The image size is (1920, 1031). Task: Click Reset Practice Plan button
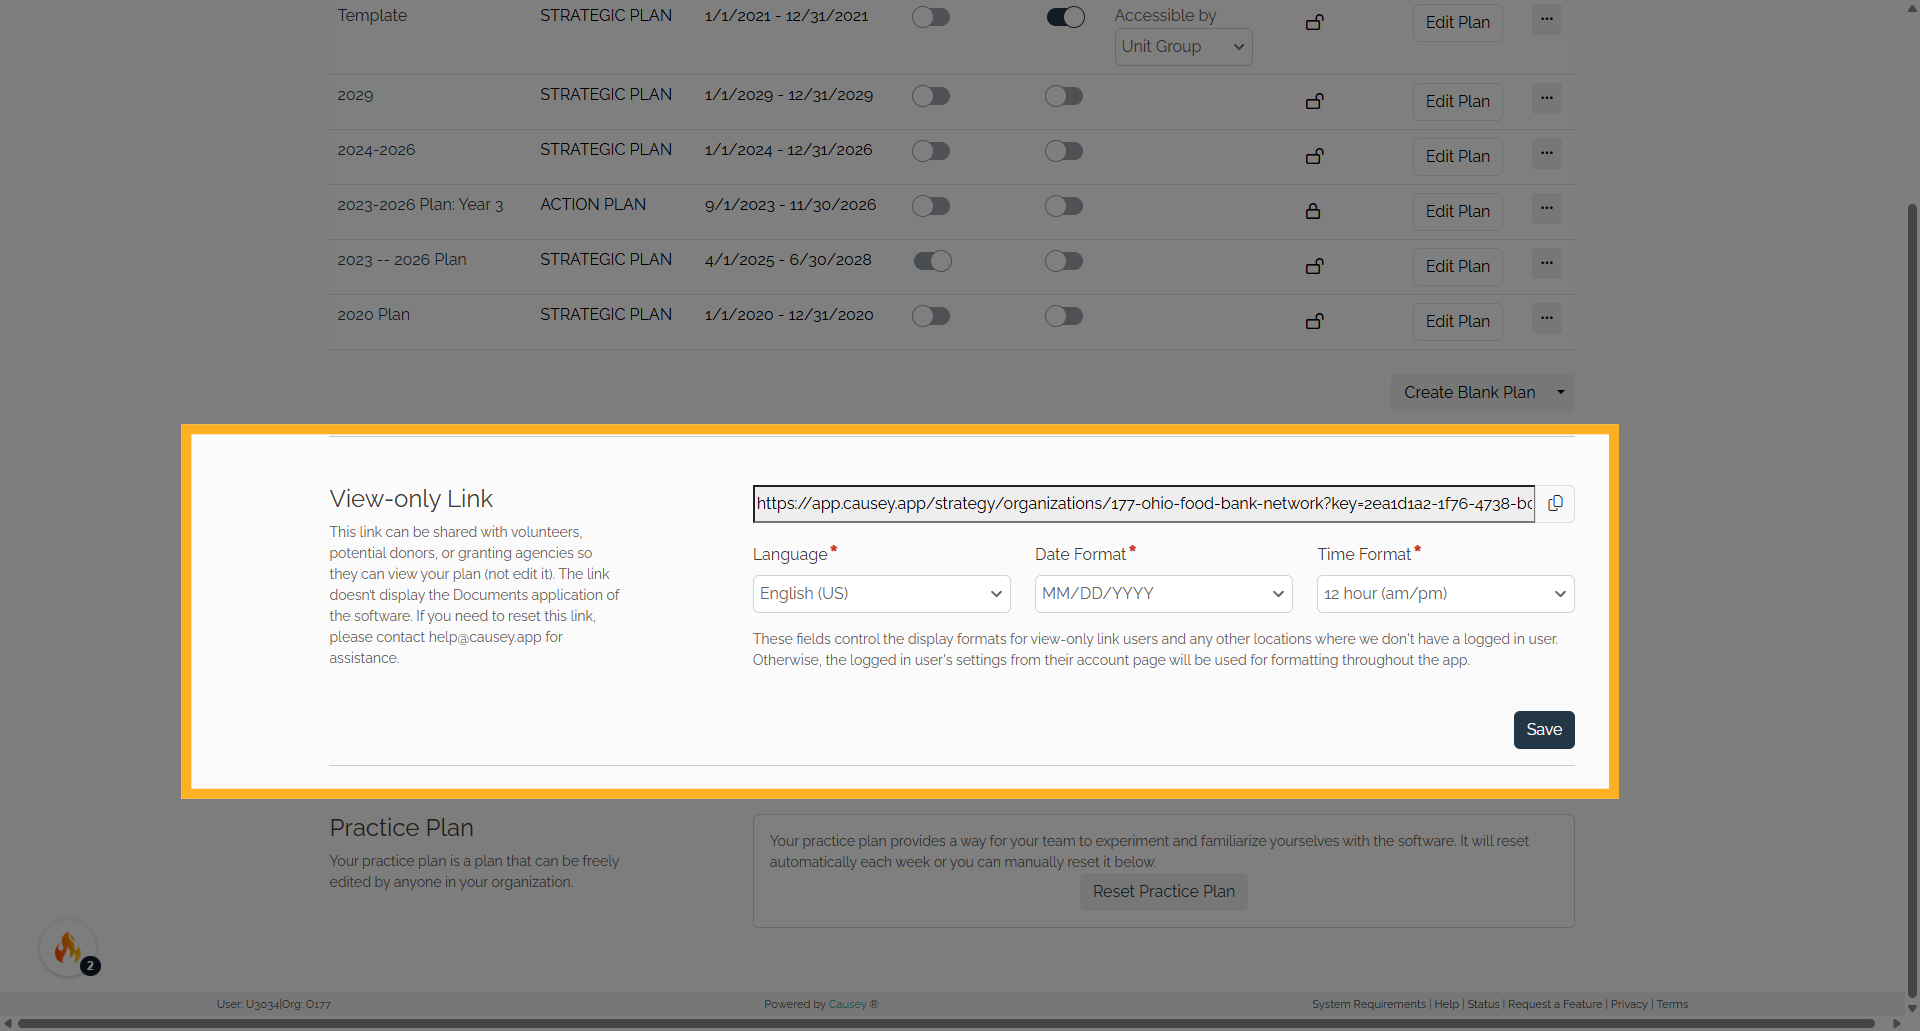(x=1163, y=892)
